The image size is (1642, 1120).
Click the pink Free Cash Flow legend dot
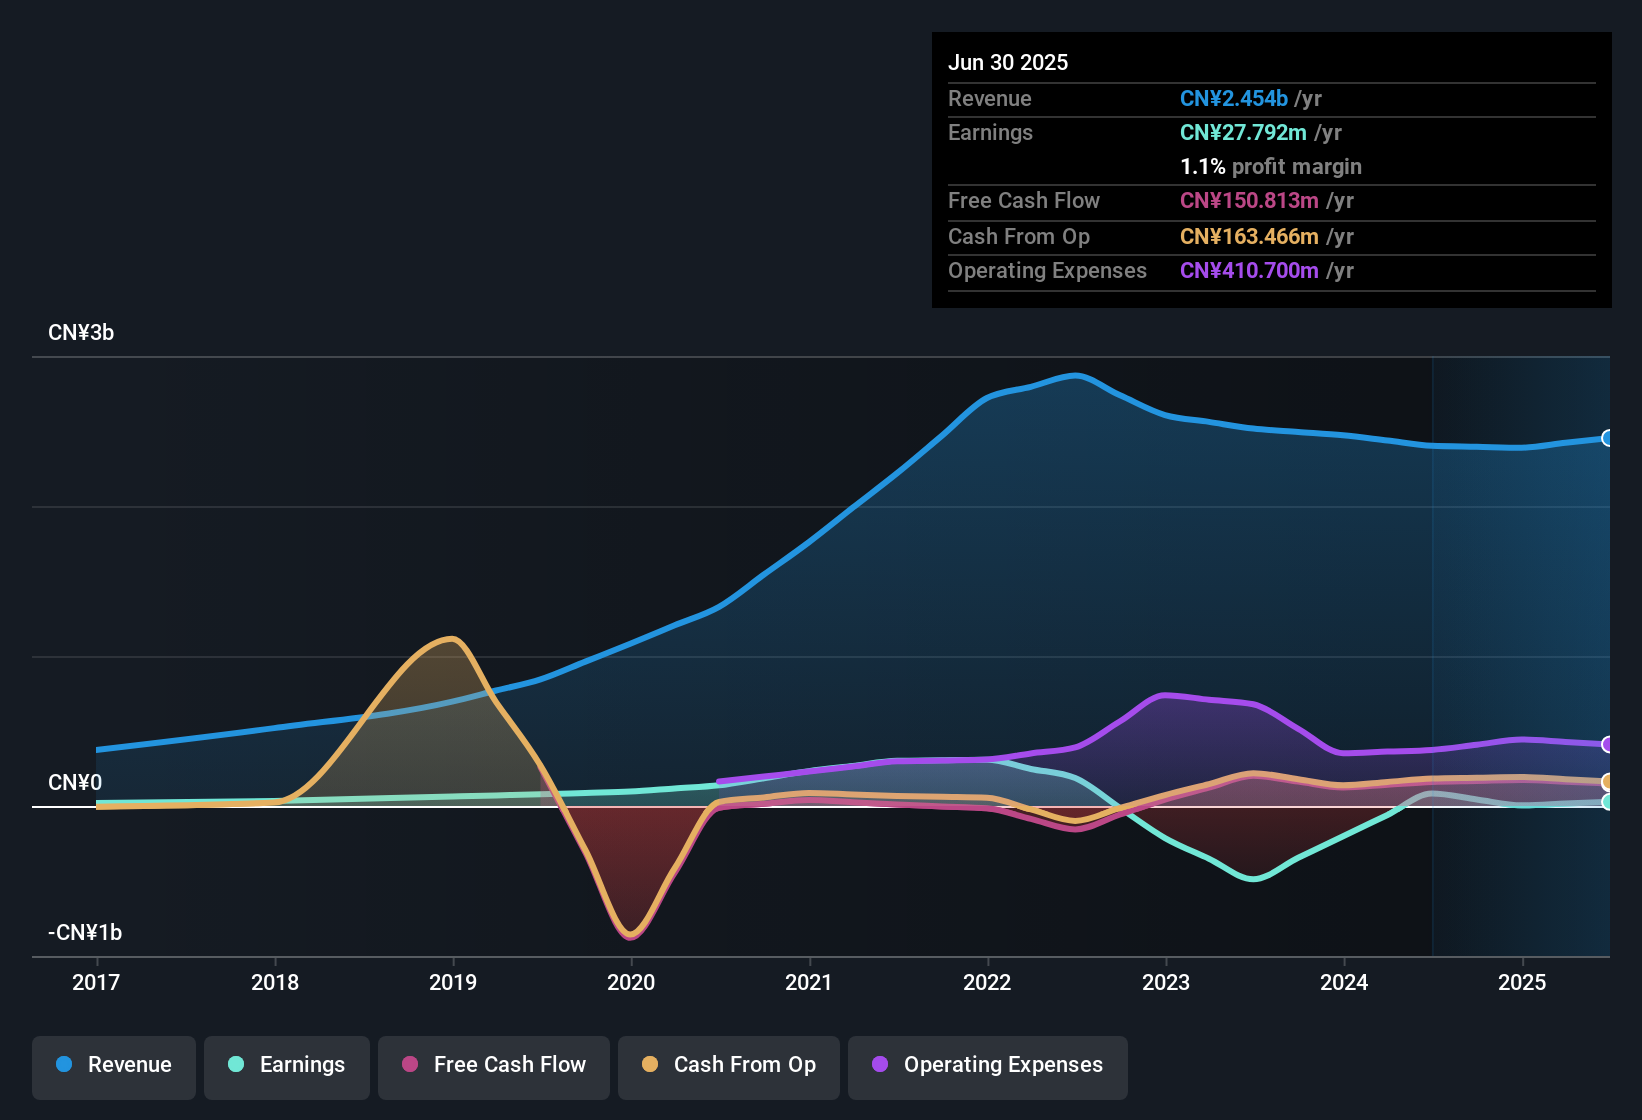[x=409, y=1065]
